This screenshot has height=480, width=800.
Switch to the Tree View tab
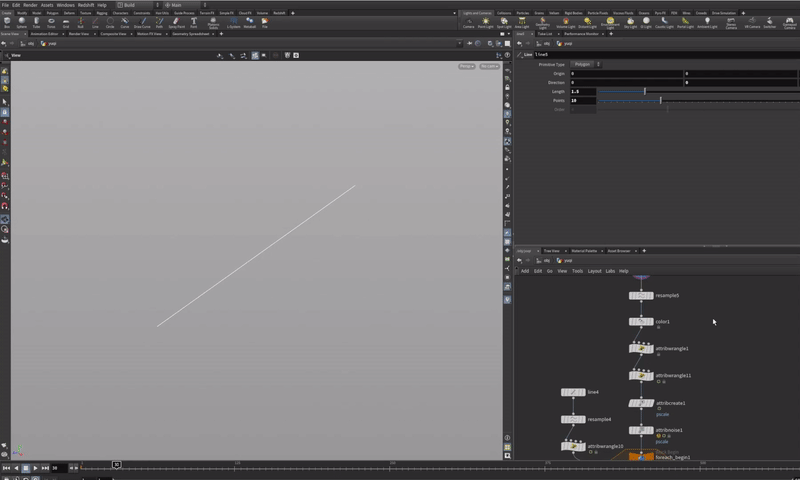[552, 251]
